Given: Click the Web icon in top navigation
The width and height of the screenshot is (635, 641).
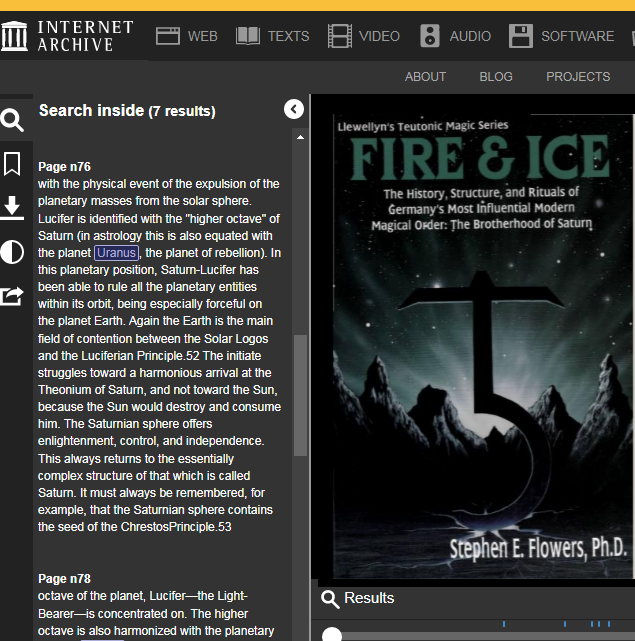Looking at the screenshot, I should [x=168, y=36].
